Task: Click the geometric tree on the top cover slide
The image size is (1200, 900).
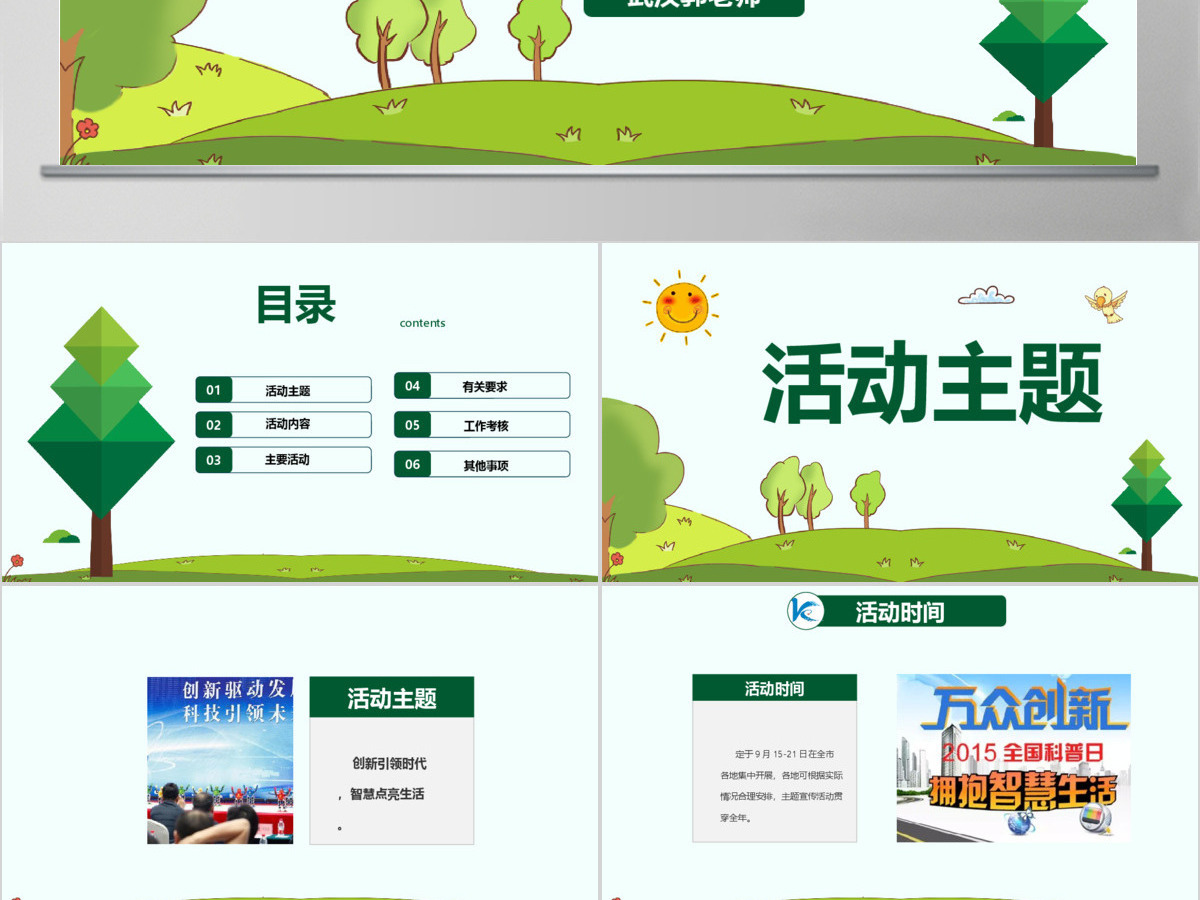Action: pos(1043,73)
